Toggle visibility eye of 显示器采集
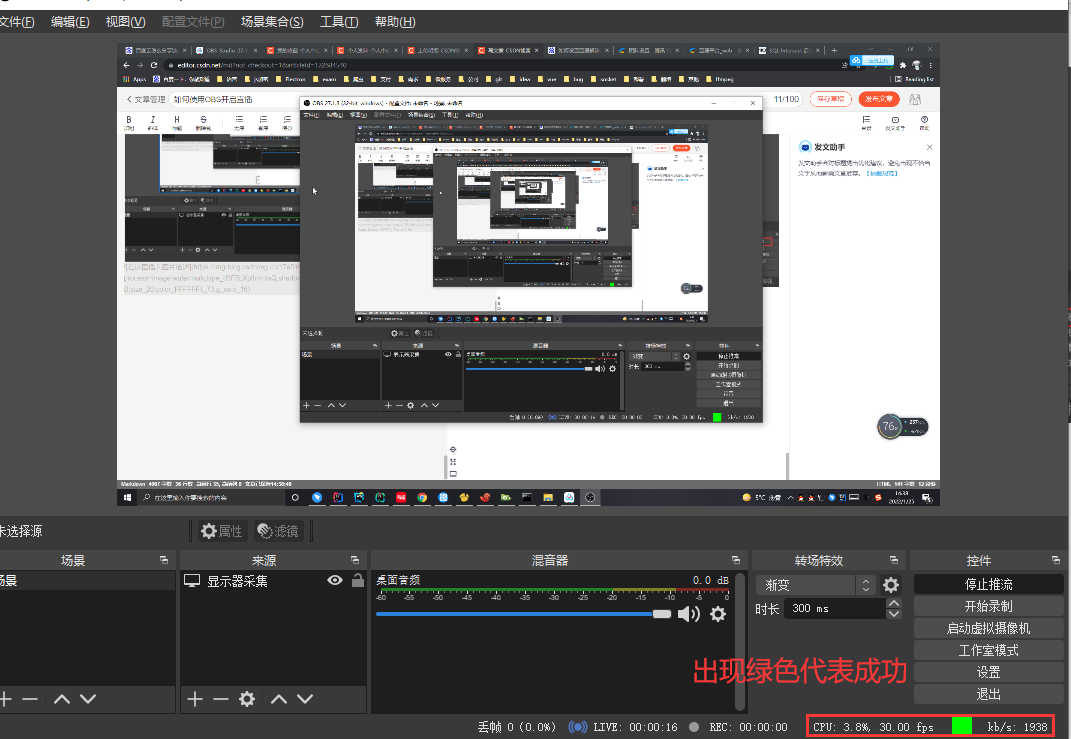The height and width of the screenshot is (739, 1071). tap(335, 581)
